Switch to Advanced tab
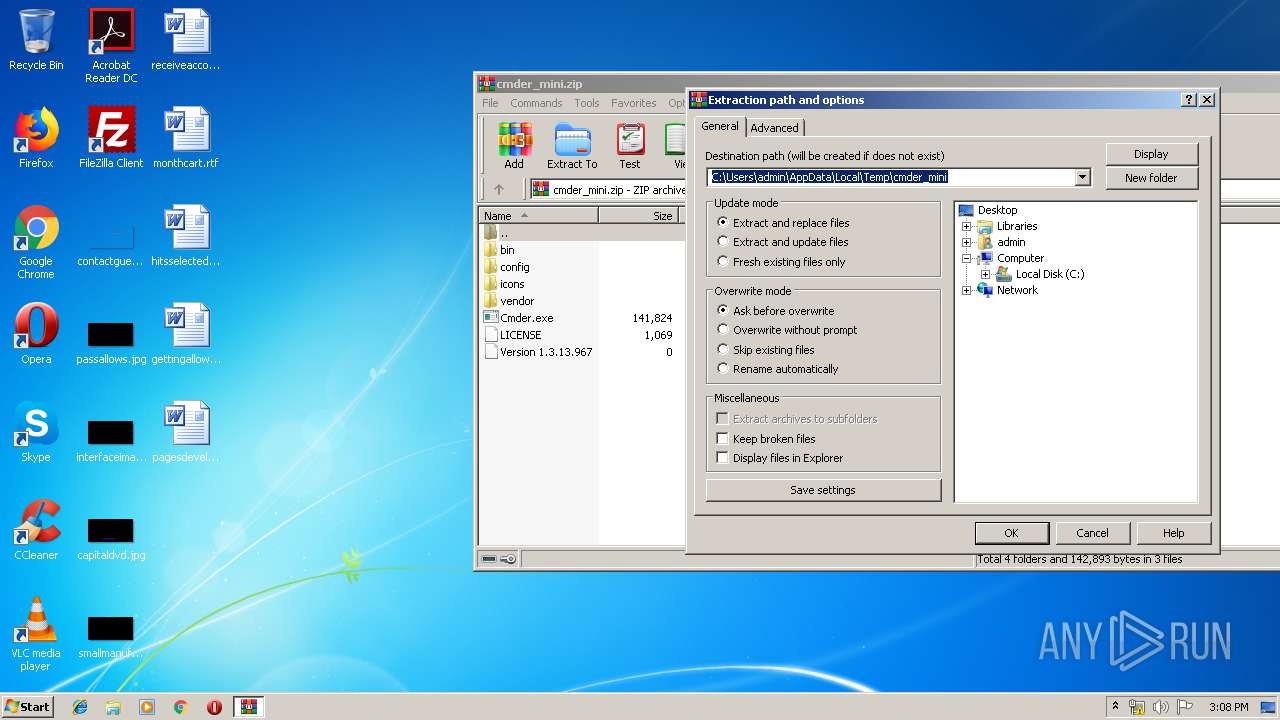Image resolution: width=1280 pixels, height=720 pixels. 774,128
